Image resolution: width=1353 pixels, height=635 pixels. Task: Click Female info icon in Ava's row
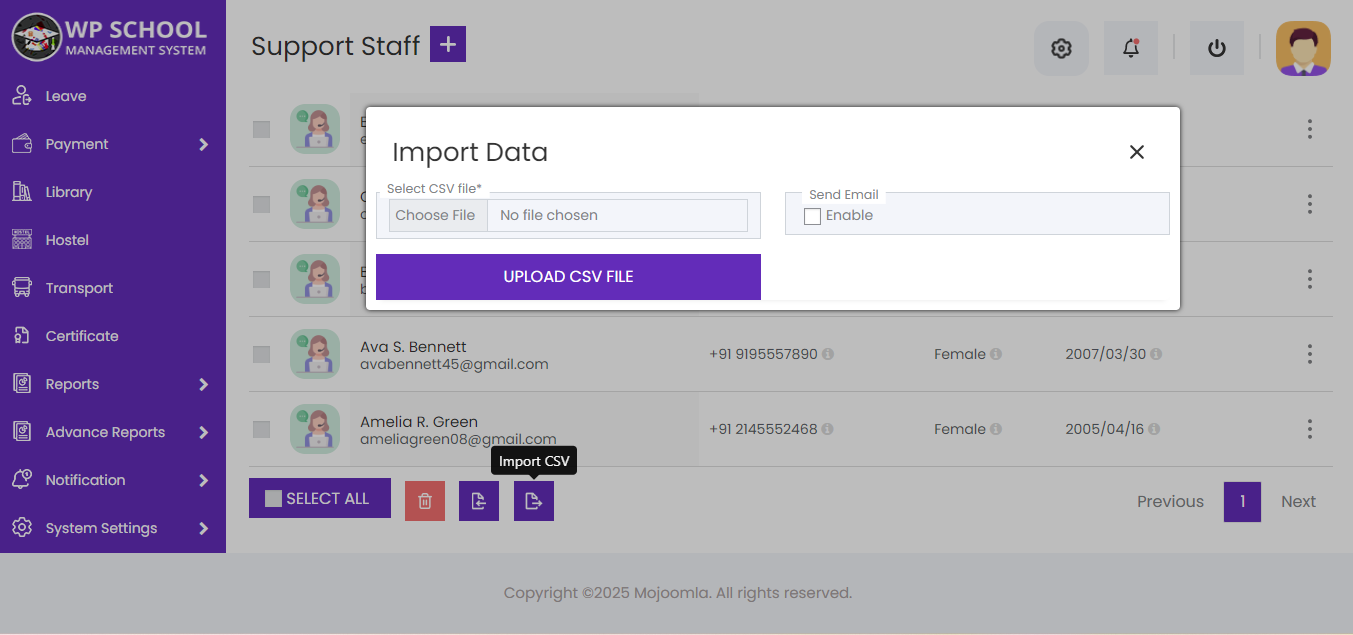coord(996,354)
